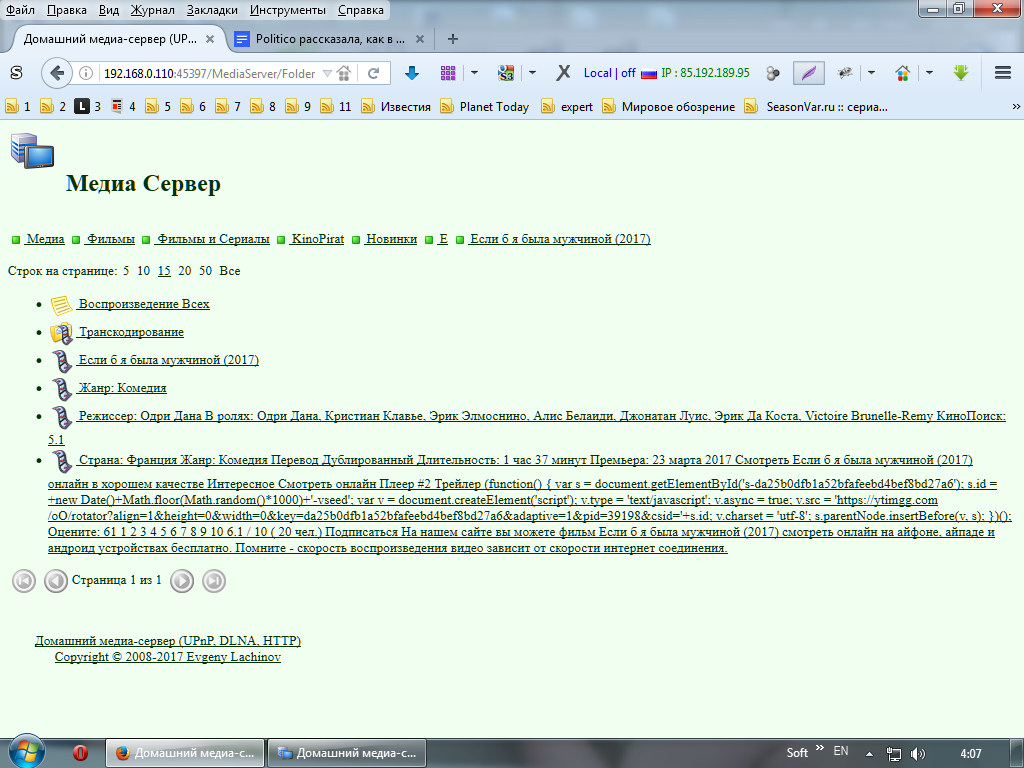The width and height of the screenshot is (1024, 768).
Task: Open the dropdown next to the purple grid icon
Action: point(474,73)
